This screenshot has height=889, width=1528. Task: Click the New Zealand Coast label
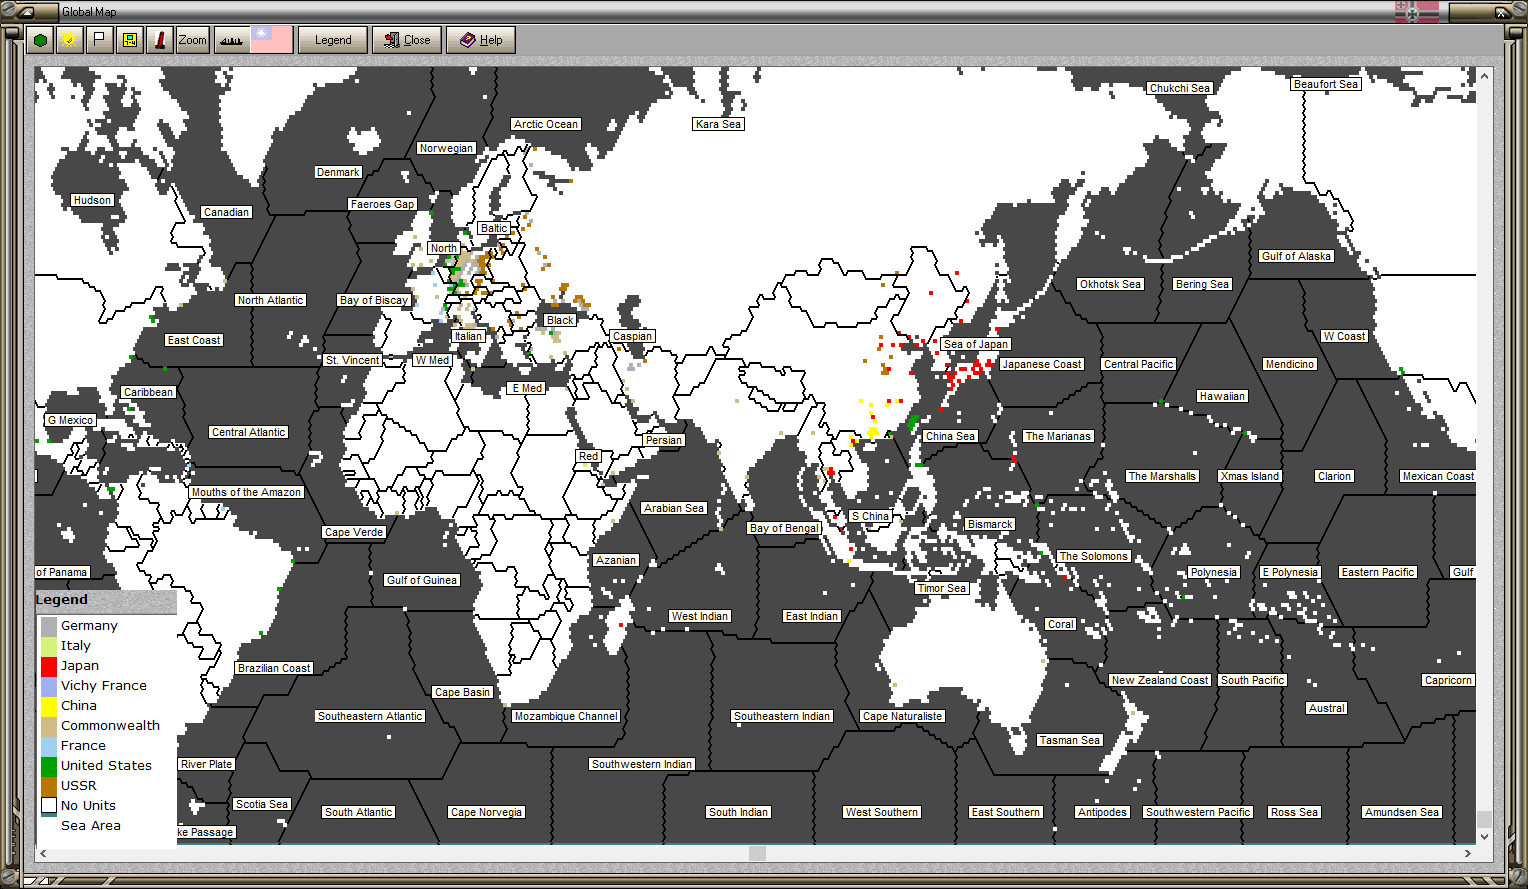(1160, 680)
